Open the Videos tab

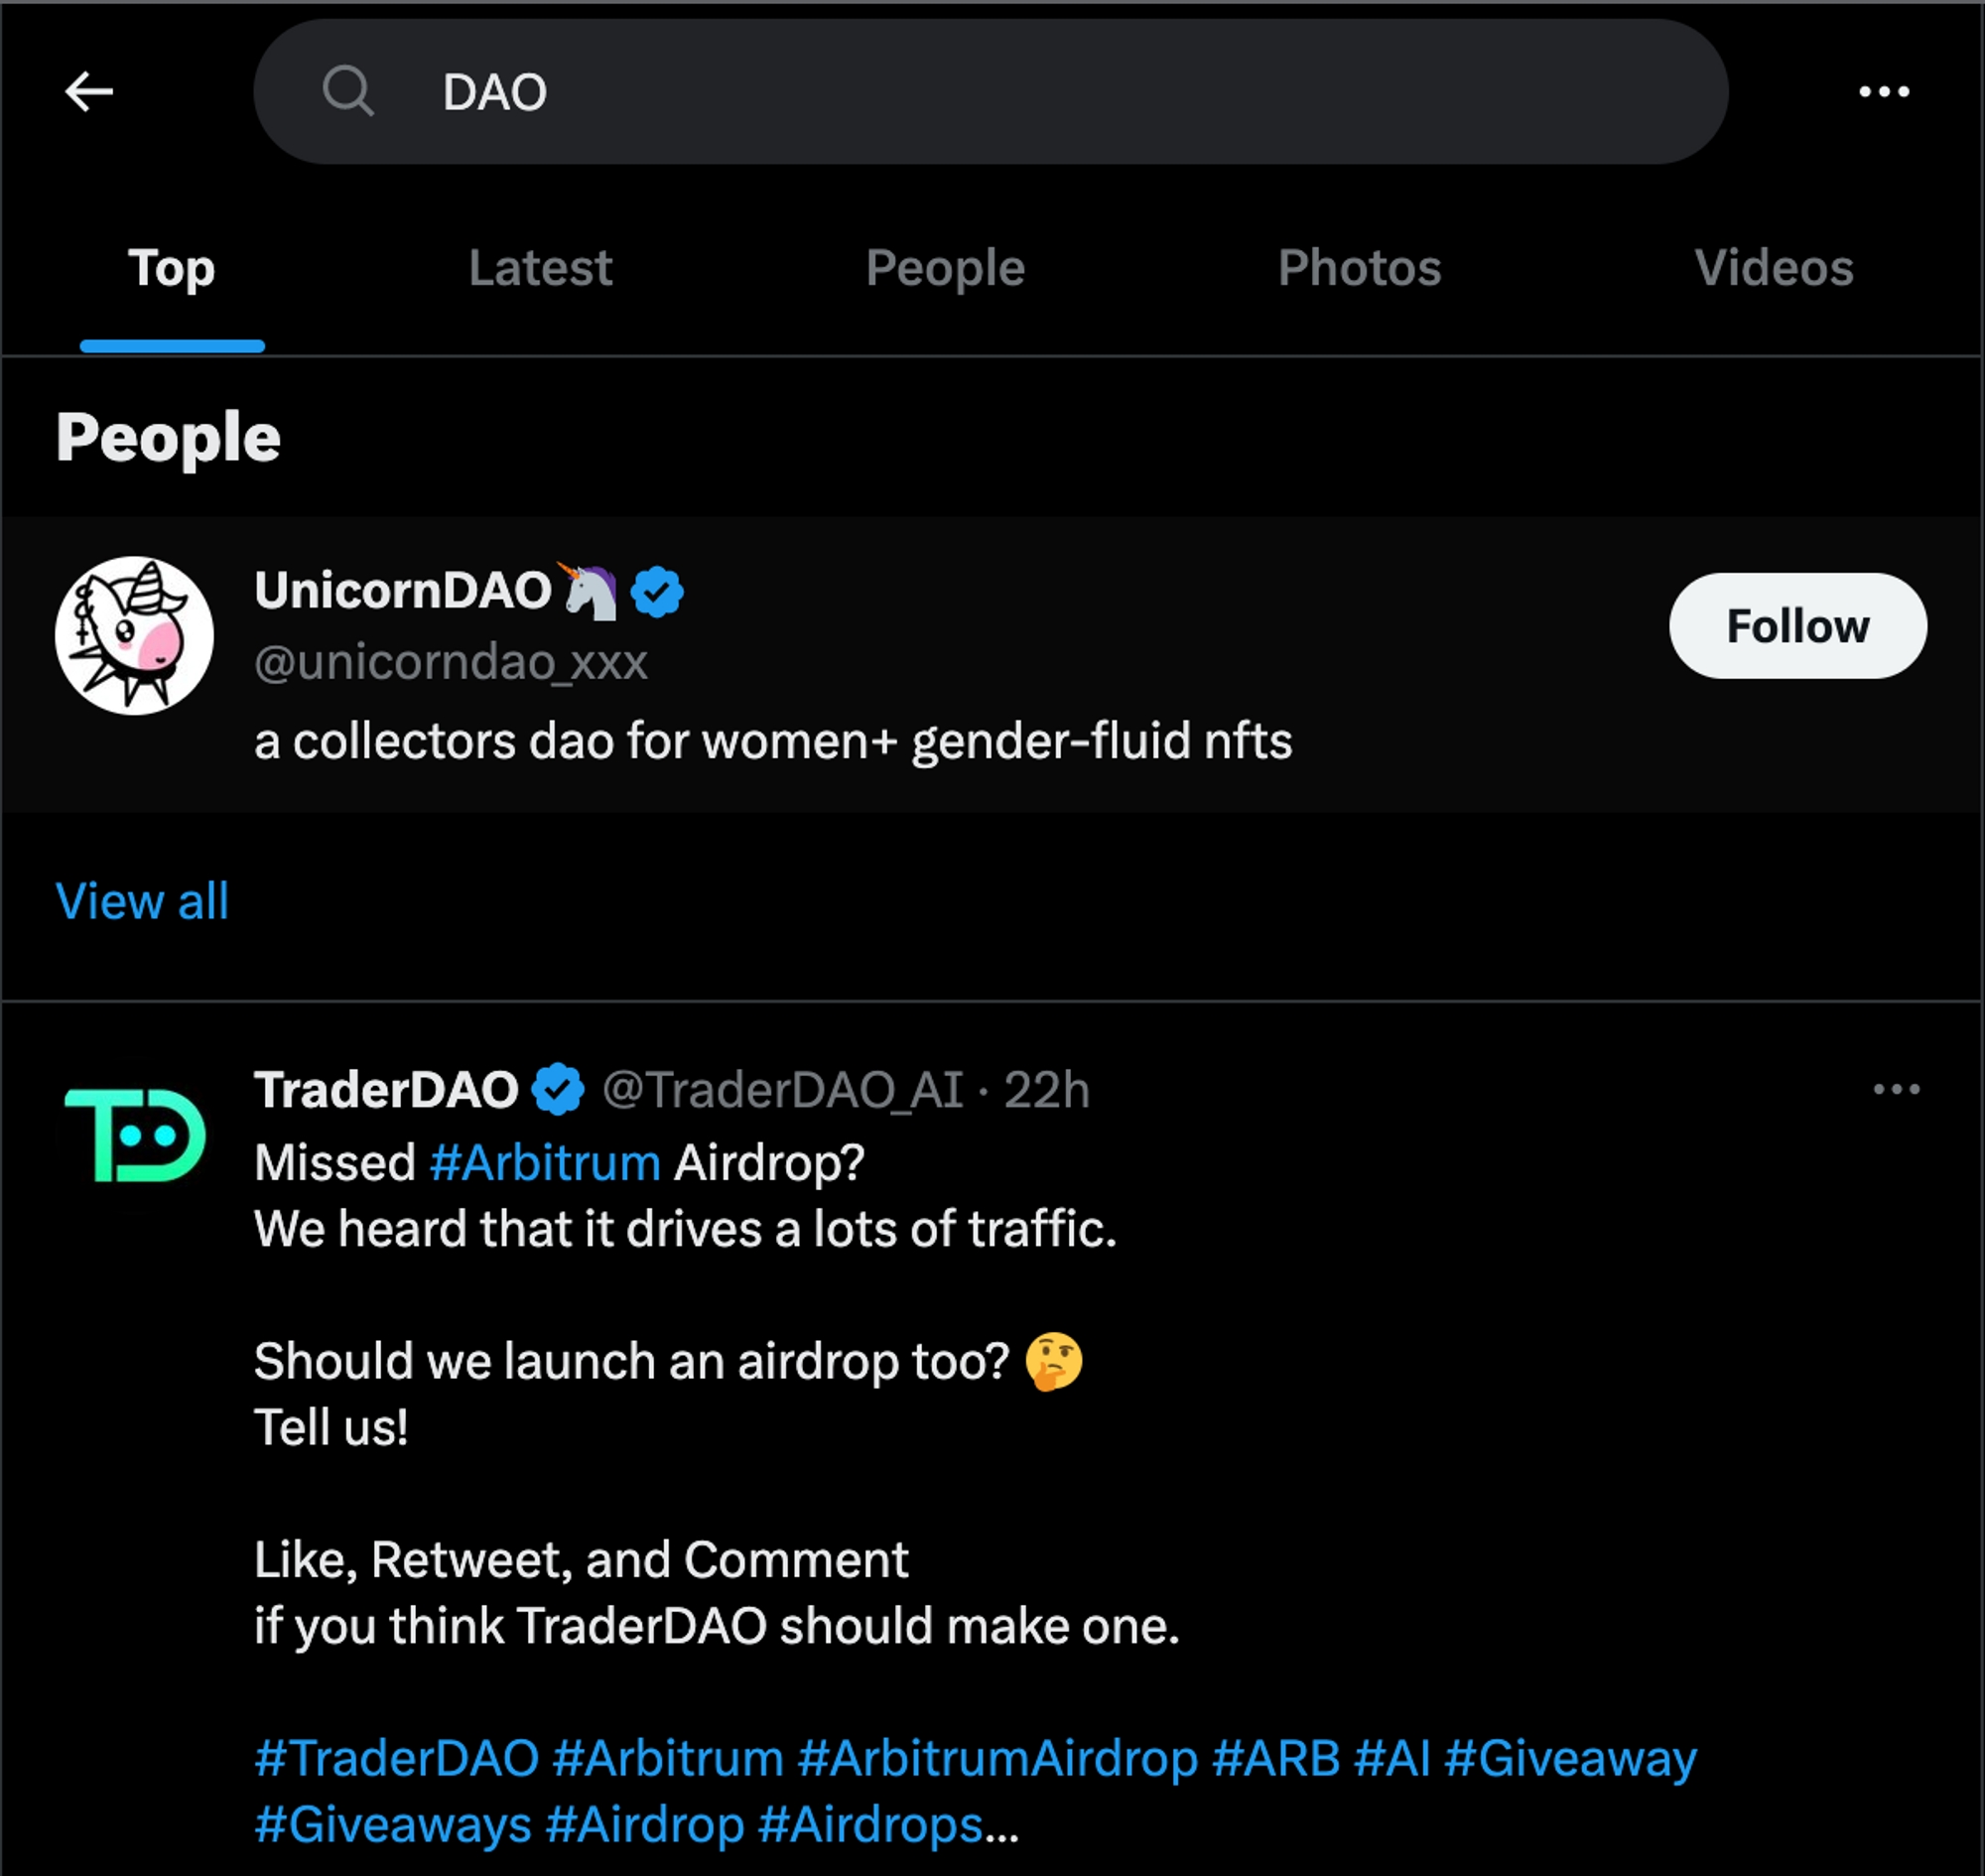(1773, 268)
